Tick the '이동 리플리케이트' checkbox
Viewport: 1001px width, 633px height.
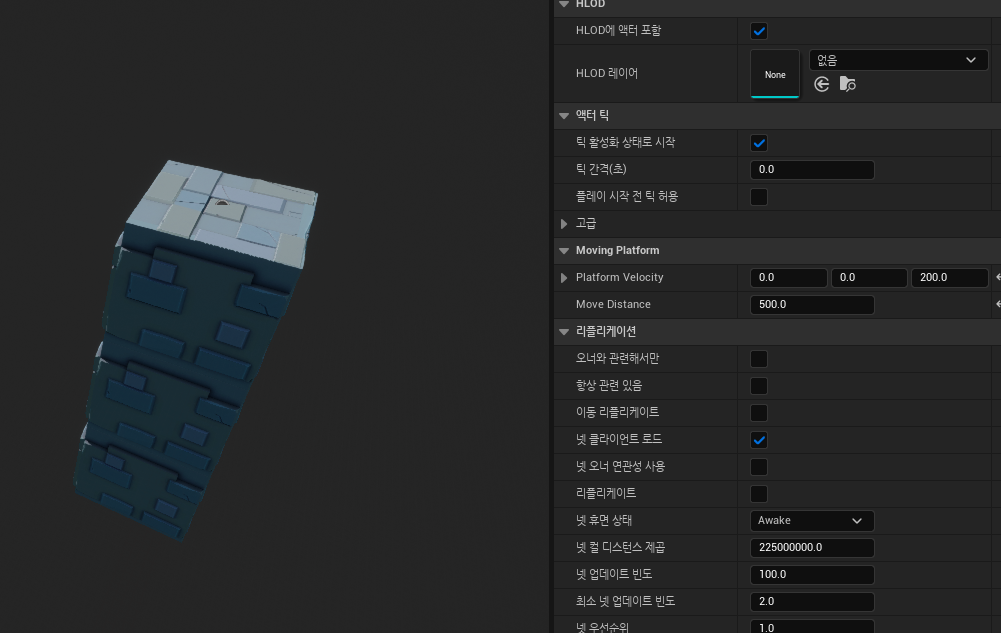[758, 413]
